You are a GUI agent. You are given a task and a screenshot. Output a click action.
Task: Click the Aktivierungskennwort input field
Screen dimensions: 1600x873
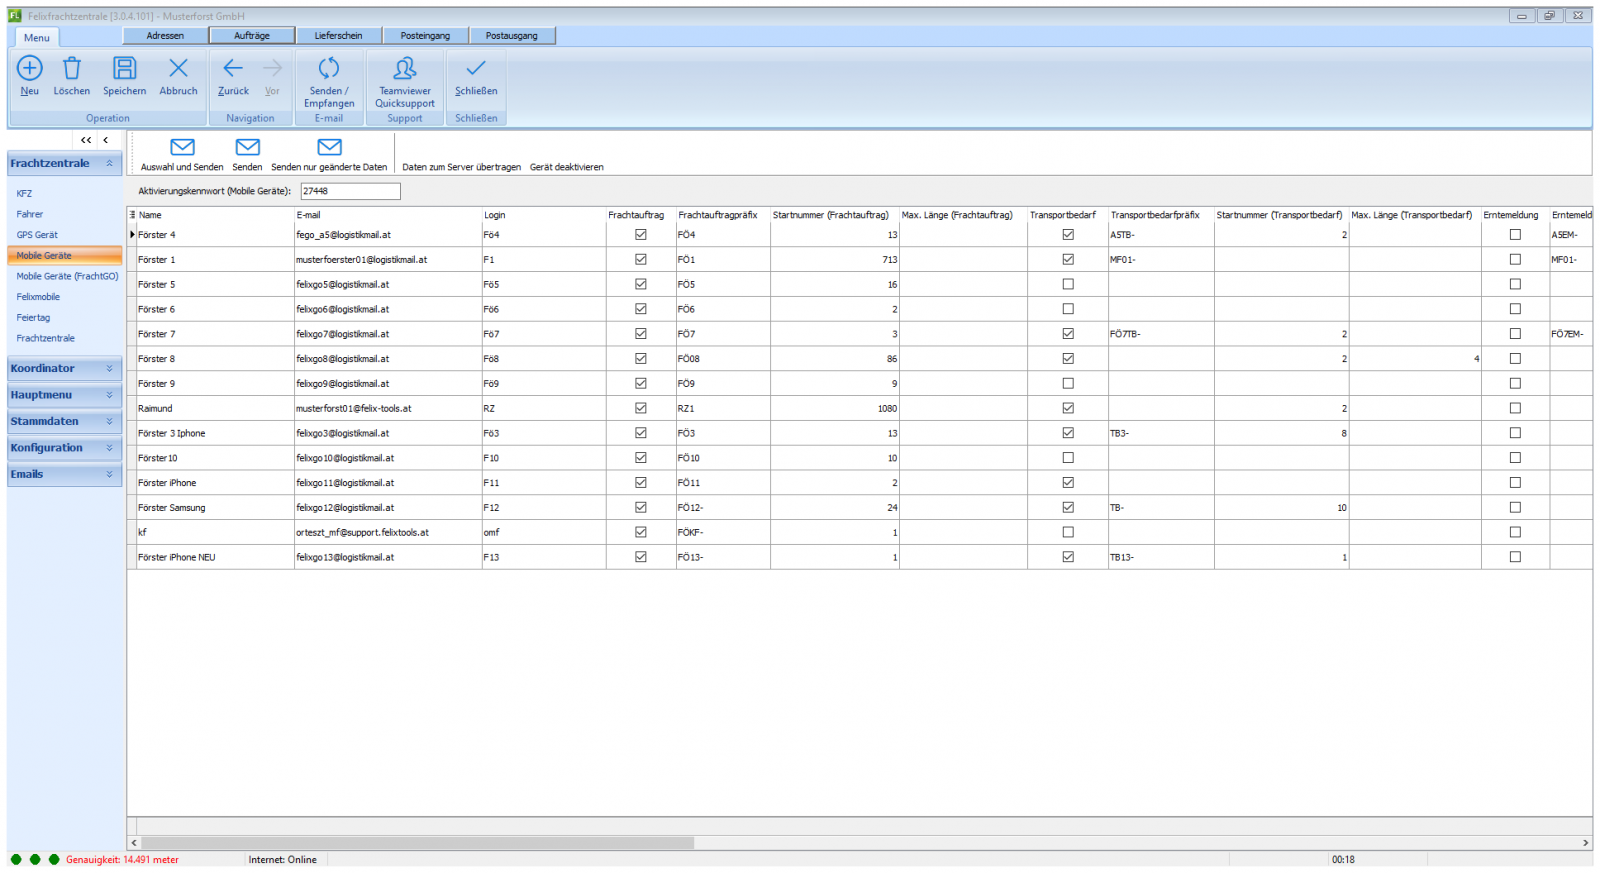350,191
